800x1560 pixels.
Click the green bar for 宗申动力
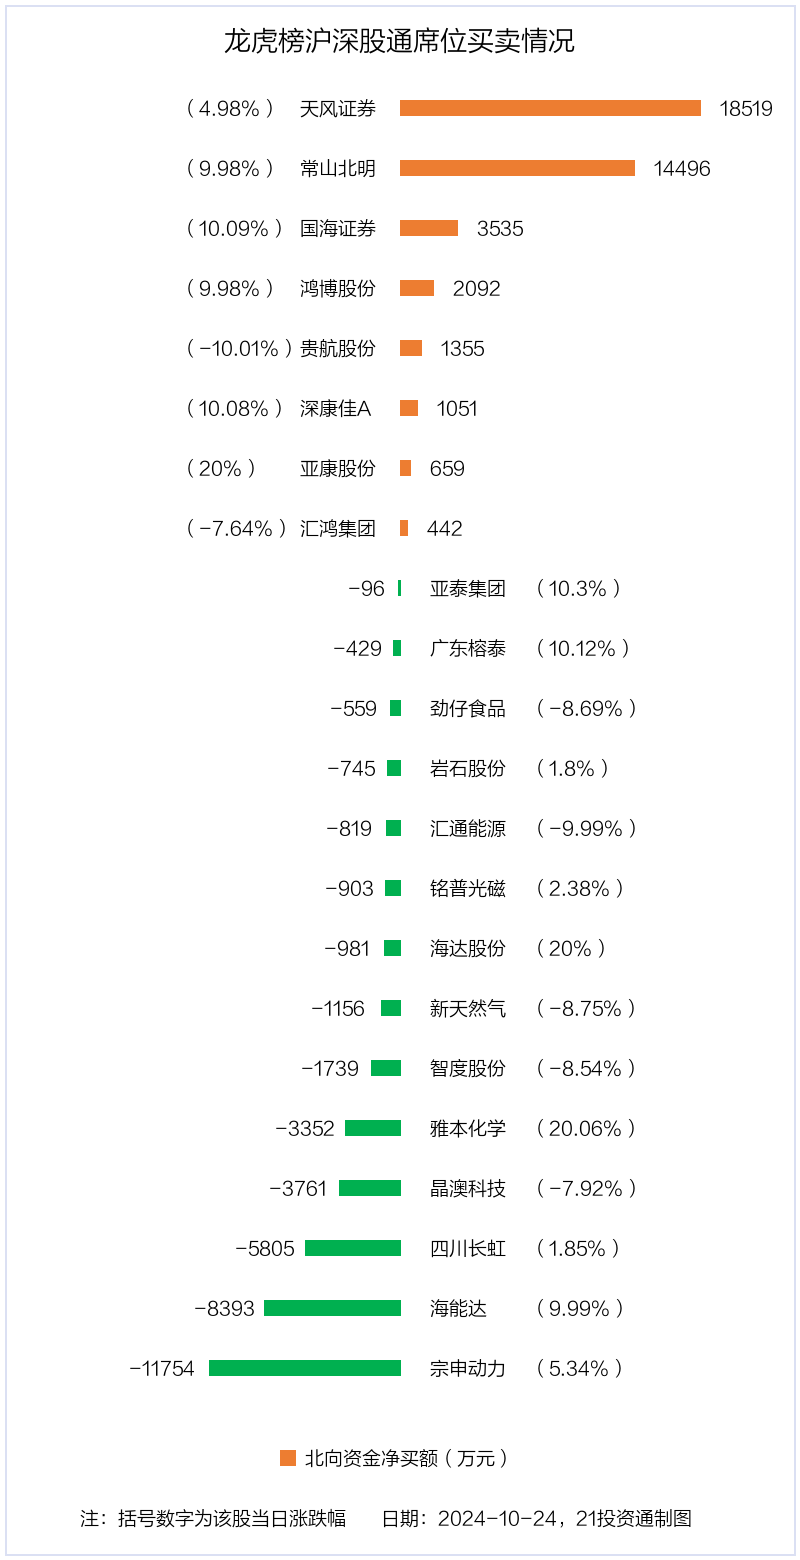[305, 1368]
